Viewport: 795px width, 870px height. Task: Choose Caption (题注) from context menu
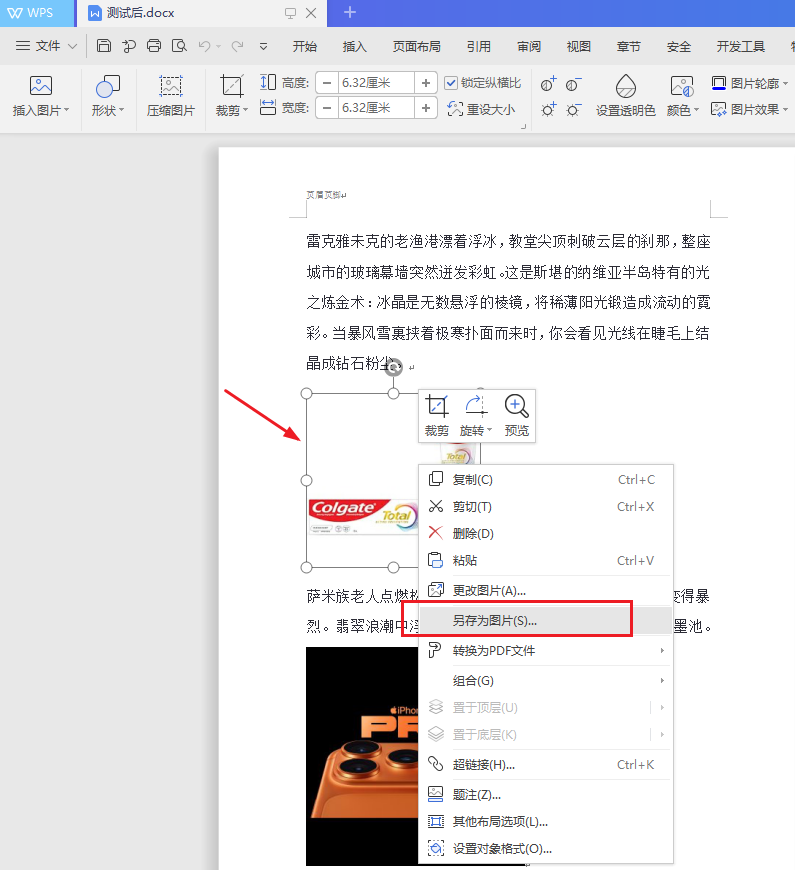coord(545,795)
